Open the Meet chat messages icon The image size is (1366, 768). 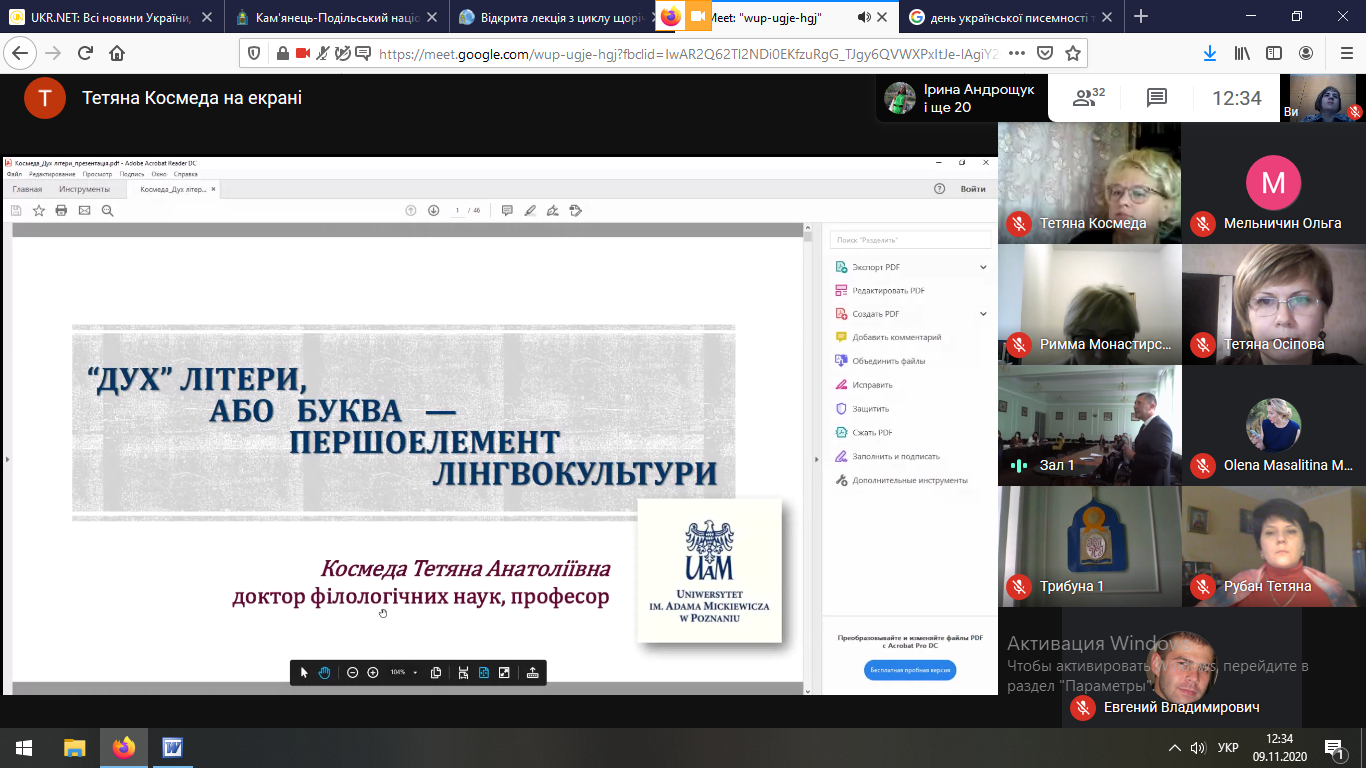point(1157,98)
